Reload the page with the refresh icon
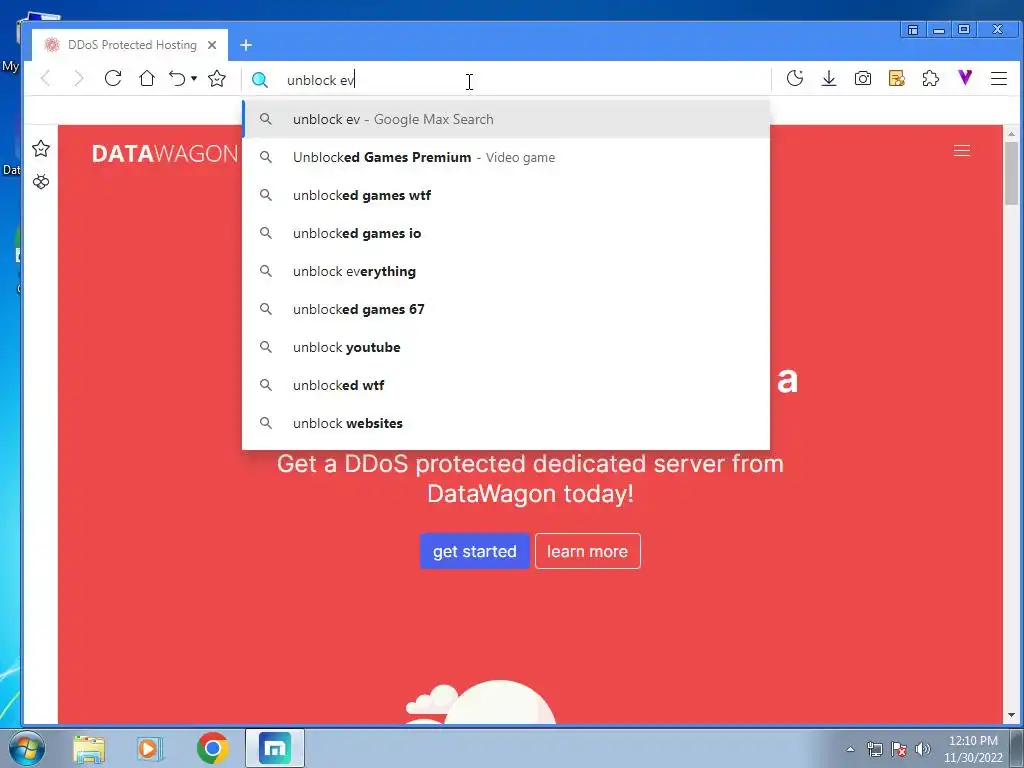 (x=113, y=78)
